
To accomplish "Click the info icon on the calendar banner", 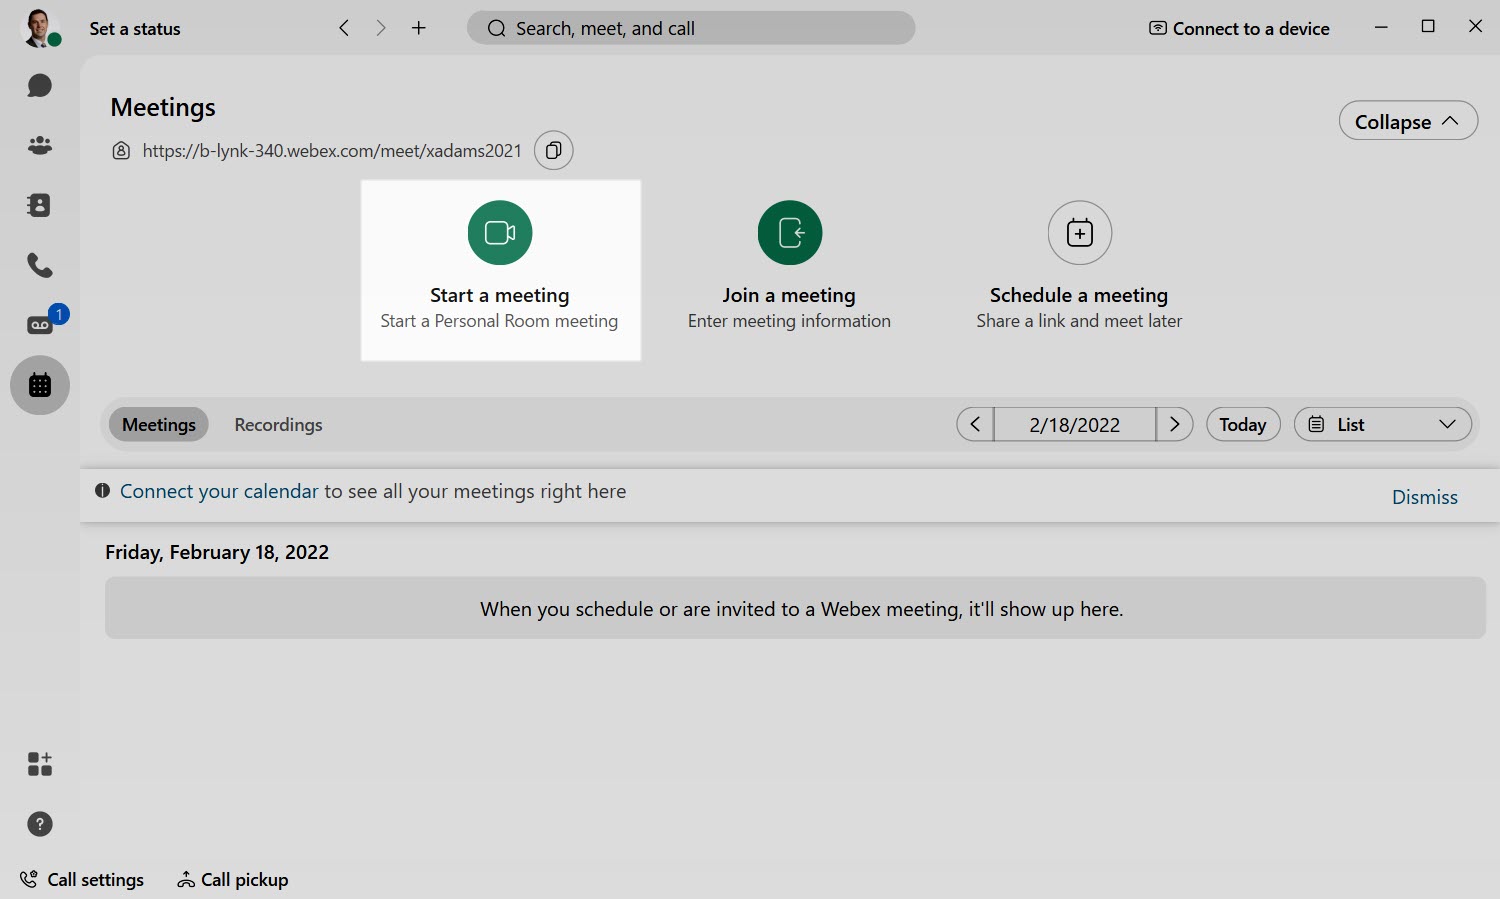I will [x=102, y=491].
